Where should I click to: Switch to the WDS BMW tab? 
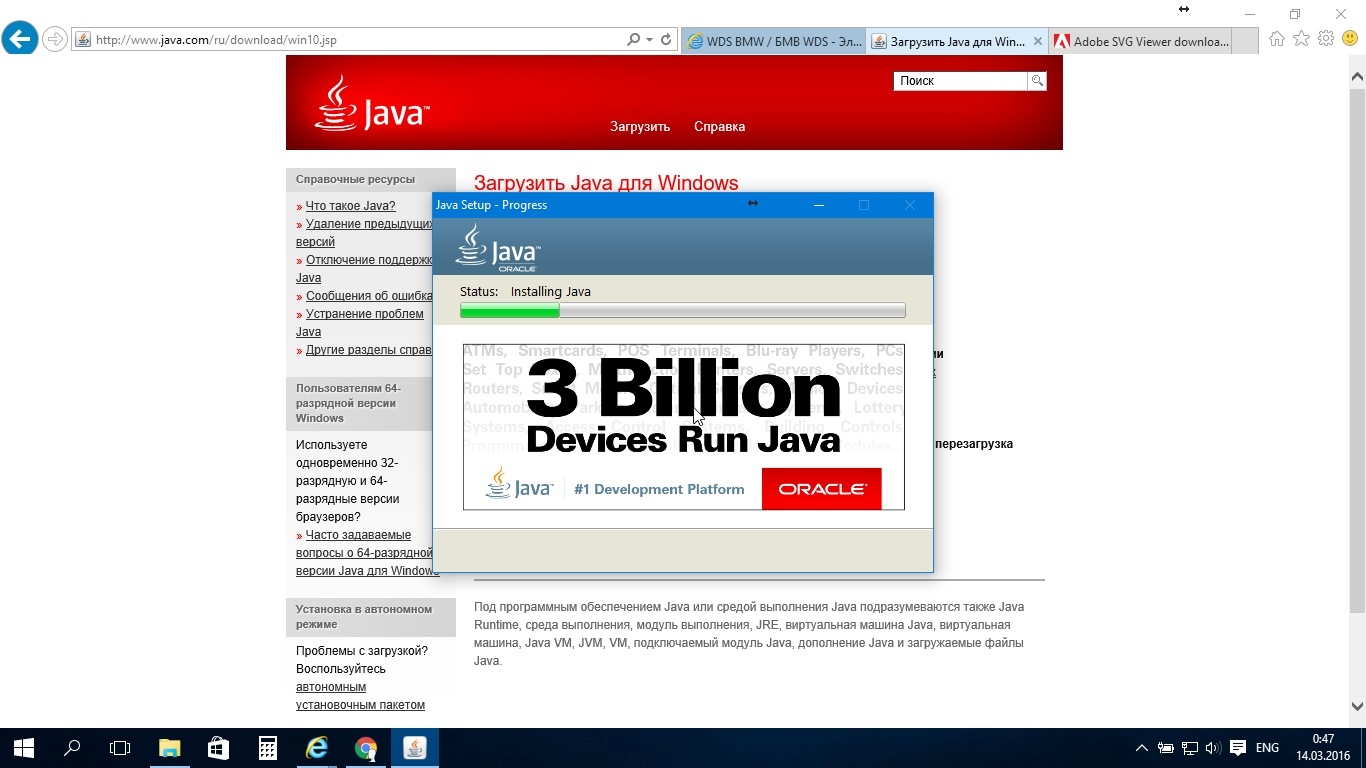click(x=774, y=41)
